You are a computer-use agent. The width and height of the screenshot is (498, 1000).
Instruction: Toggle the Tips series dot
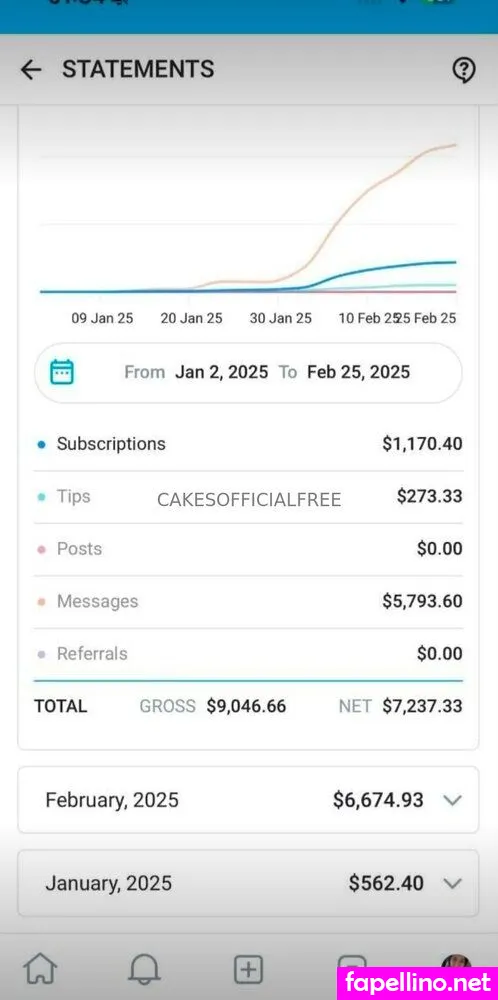[x=41, y=497]
